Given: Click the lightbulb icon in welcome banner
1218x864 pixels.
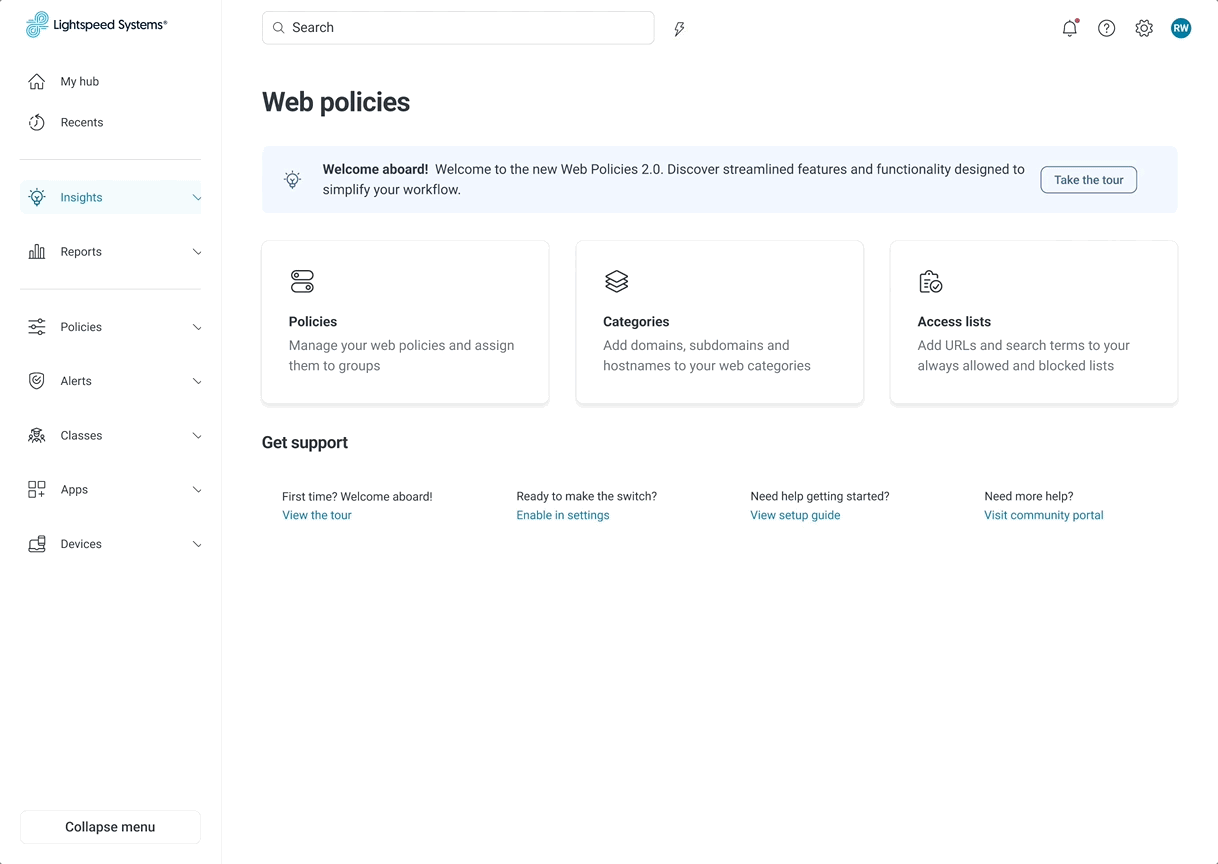Looking at the screenshot, I should pyautogui.click(x=292, y=180).
